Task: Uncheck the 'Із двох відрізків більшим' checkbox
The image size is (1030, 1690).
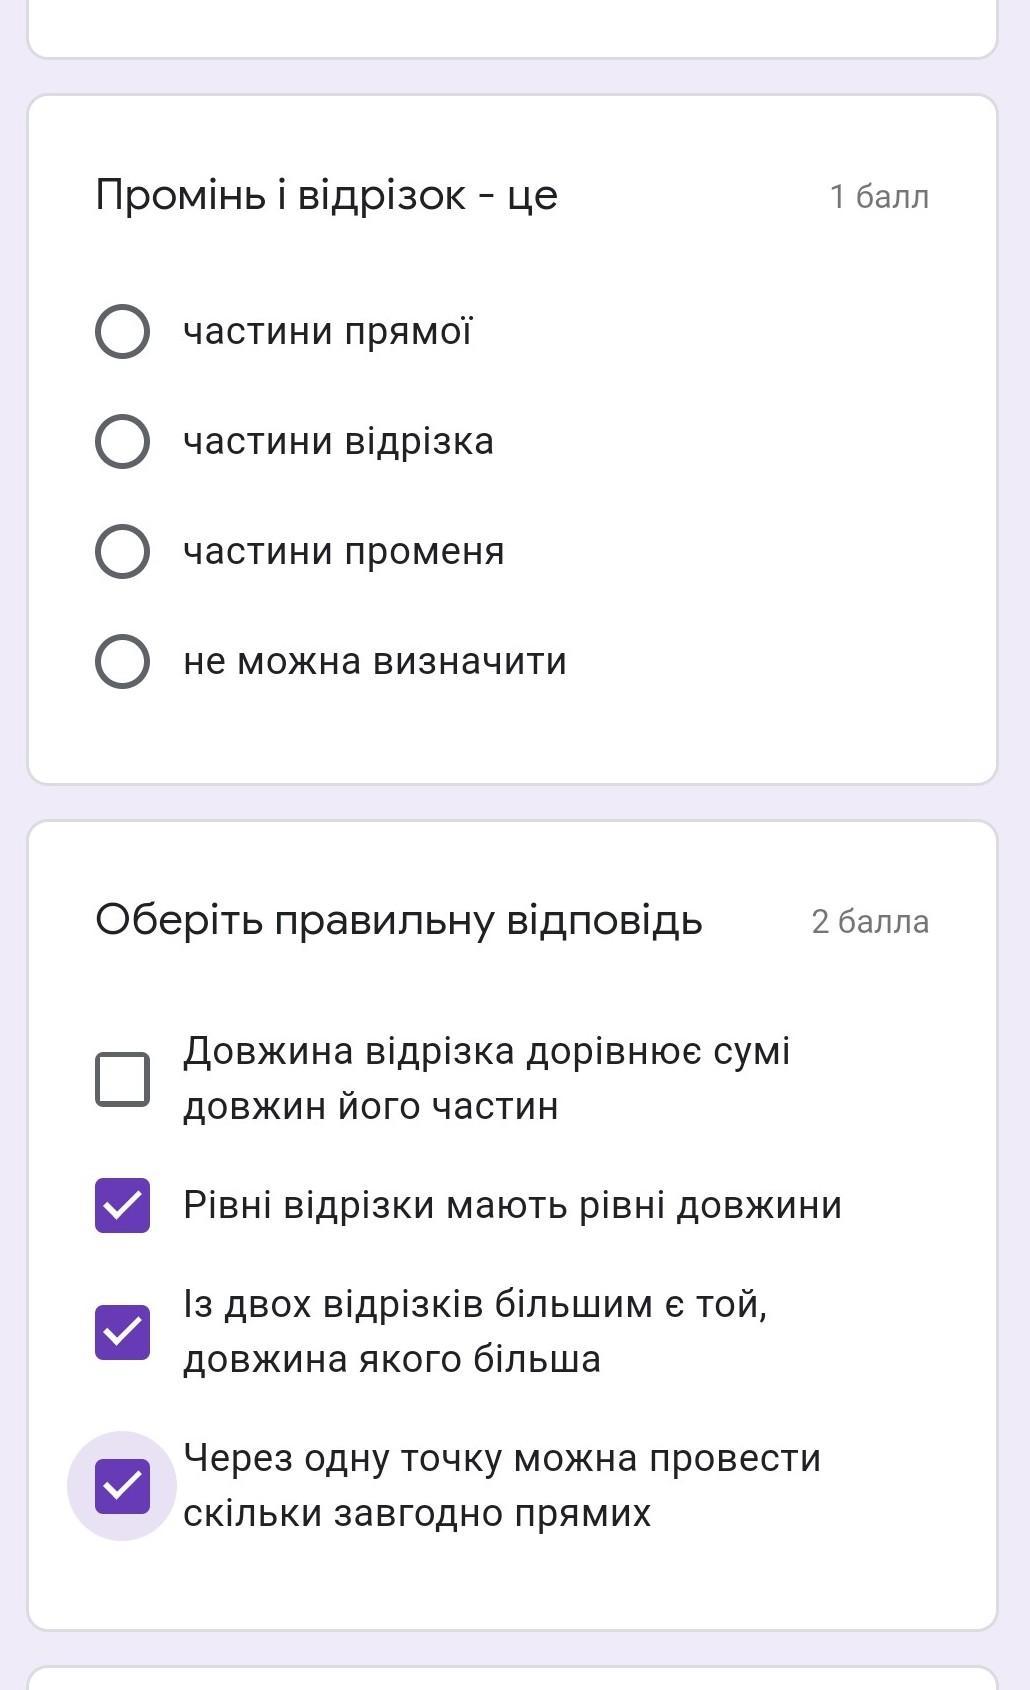Action: pyautogui.click(x=122, y=1332)
